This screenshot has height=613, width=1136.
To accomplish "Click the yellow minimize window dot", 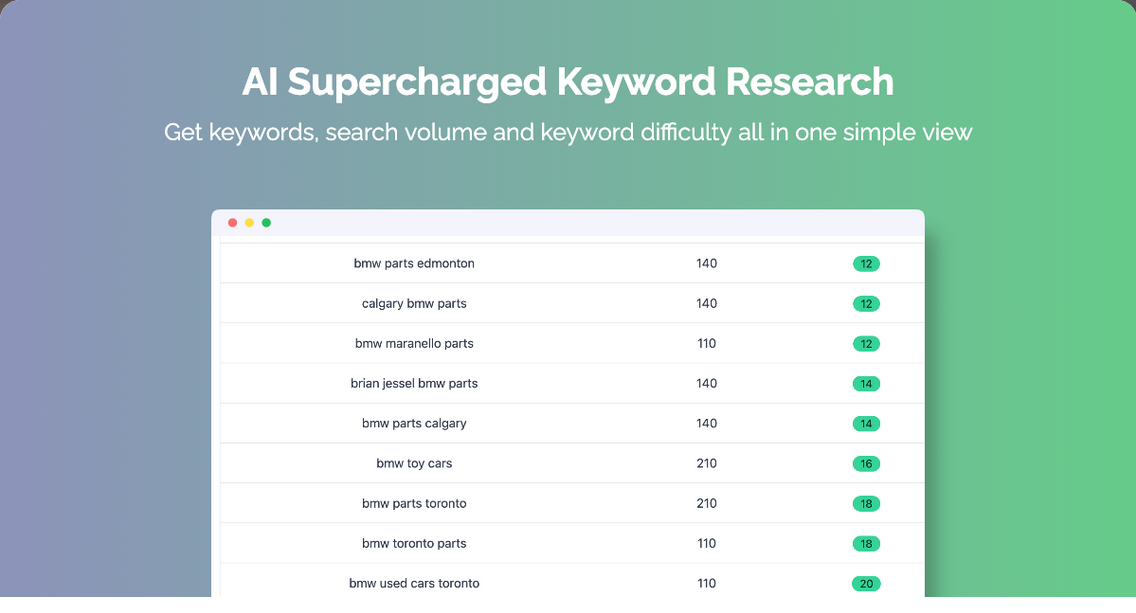I will coord(249,222).
